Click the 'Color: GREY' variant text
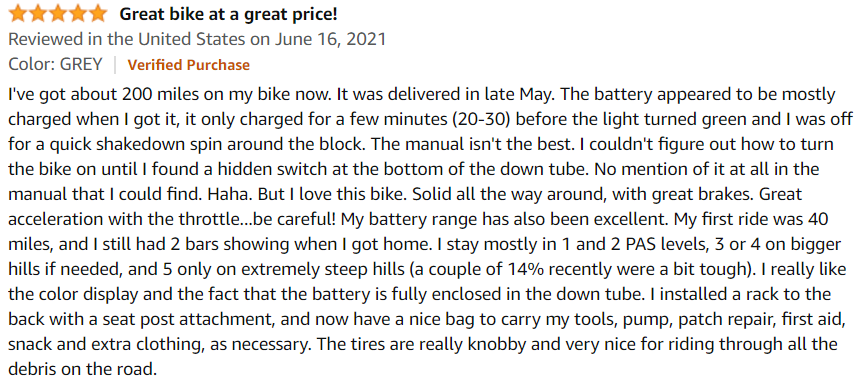Viewport: 864px width, 382px height. pyautogui.click(x=56, y=64)
